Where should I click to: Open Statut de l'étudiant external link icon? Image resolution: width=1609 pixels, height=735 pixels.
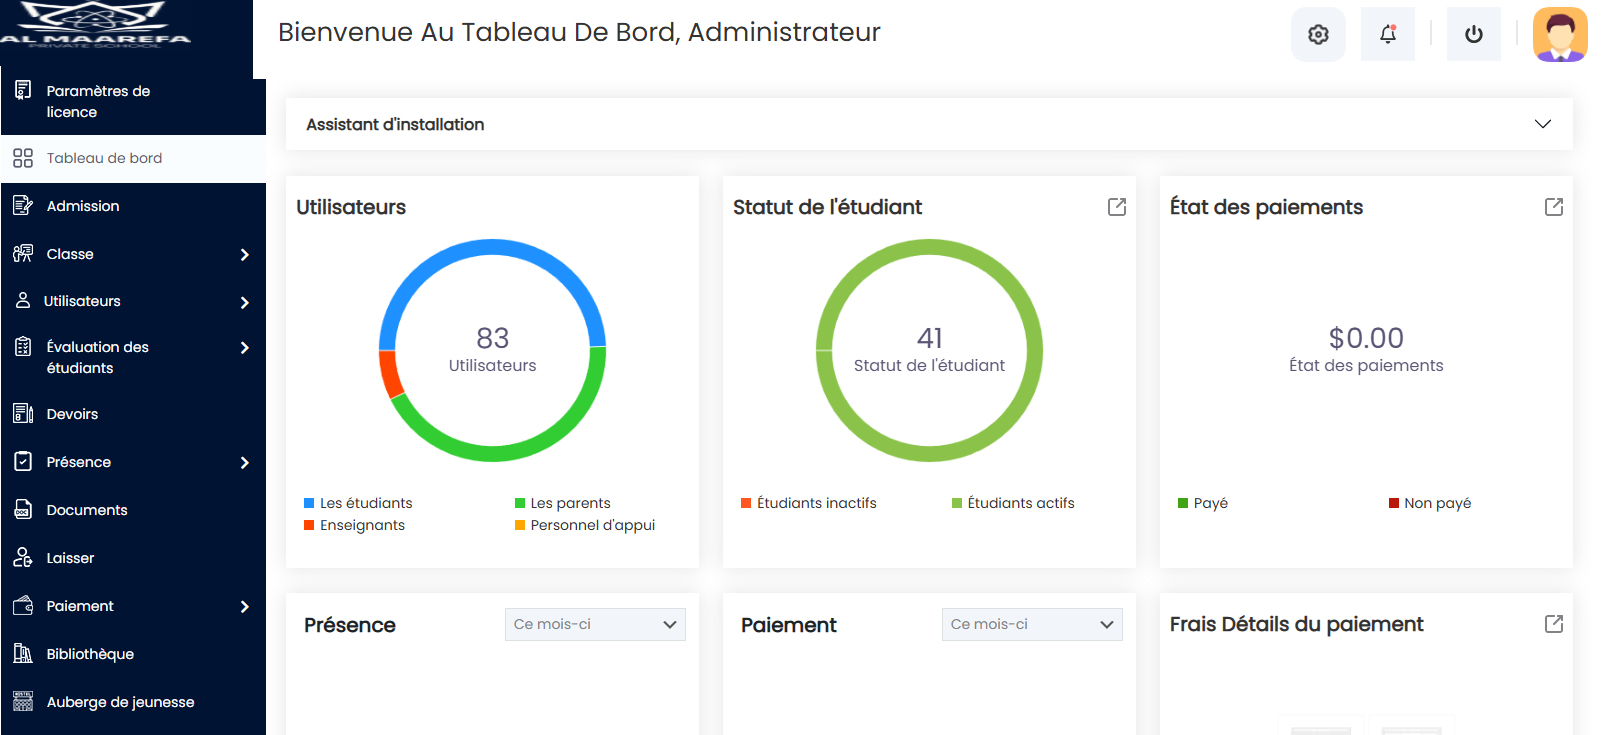pos(1117,207)
